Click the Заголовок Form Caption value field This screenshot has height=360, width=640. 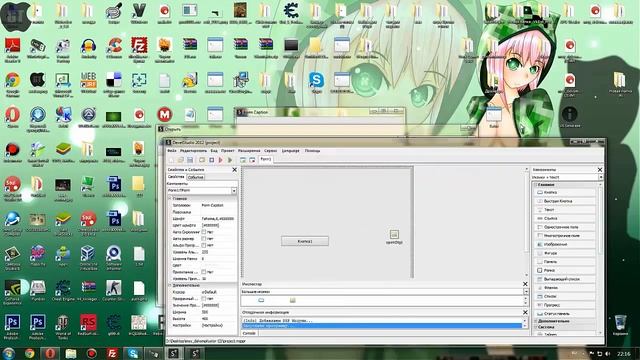[219, 205]
